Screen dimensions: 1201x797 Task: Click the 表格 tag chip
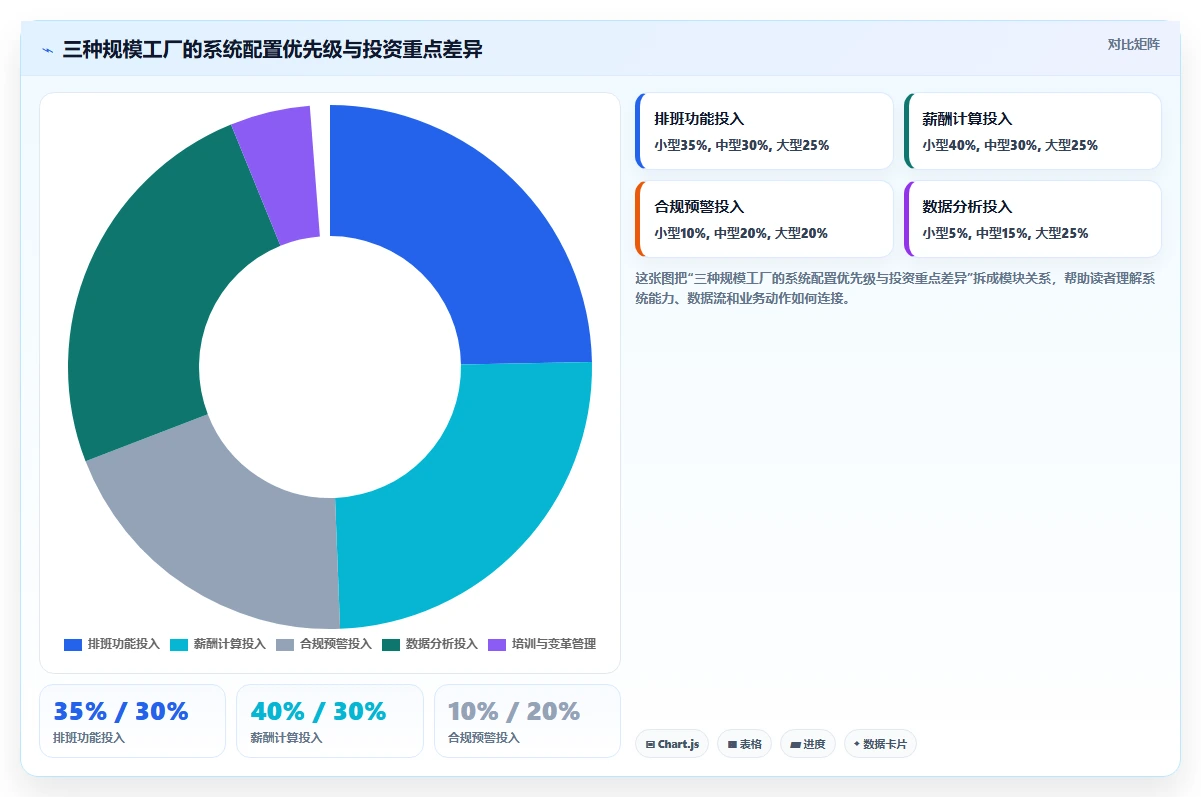744,744
